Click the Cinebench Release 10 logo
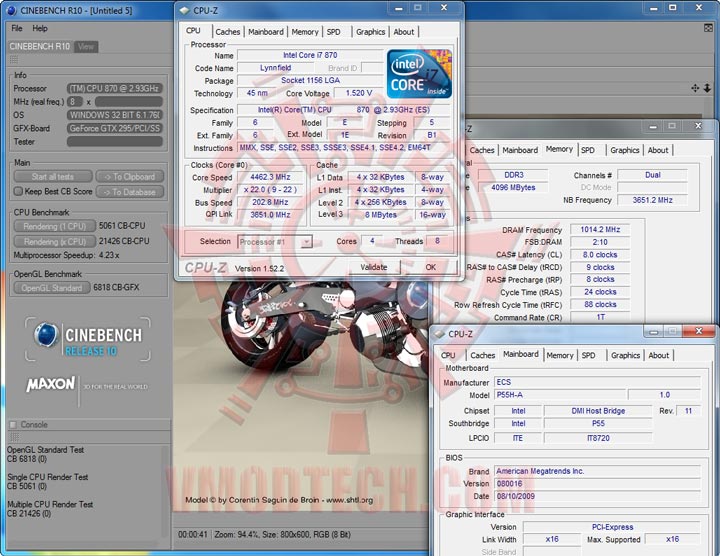This screenshot has height=556, width=720. pos(87,339)
